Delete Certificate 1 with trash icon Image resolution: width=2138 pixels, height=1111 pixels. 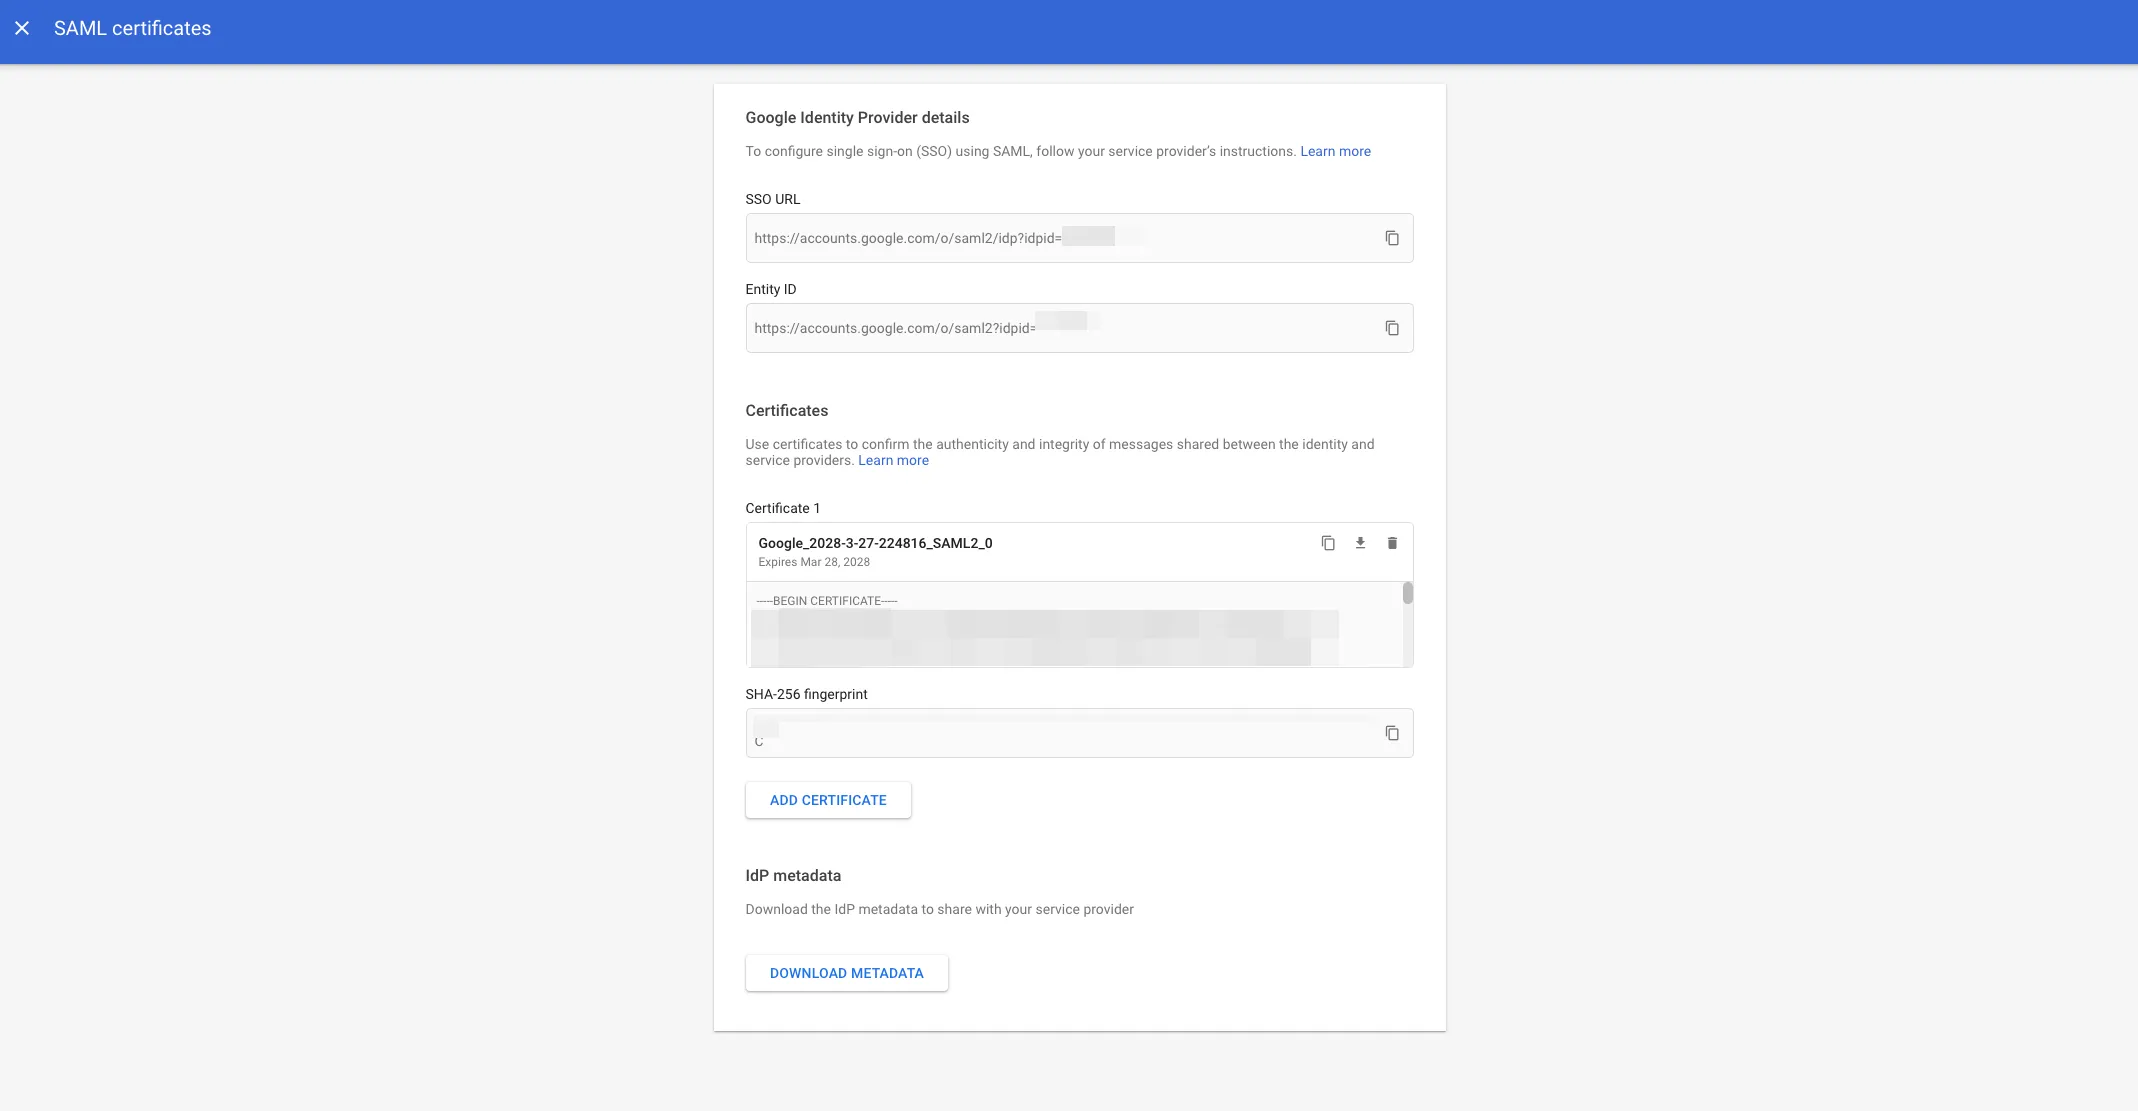click(x=1391, y=543)
